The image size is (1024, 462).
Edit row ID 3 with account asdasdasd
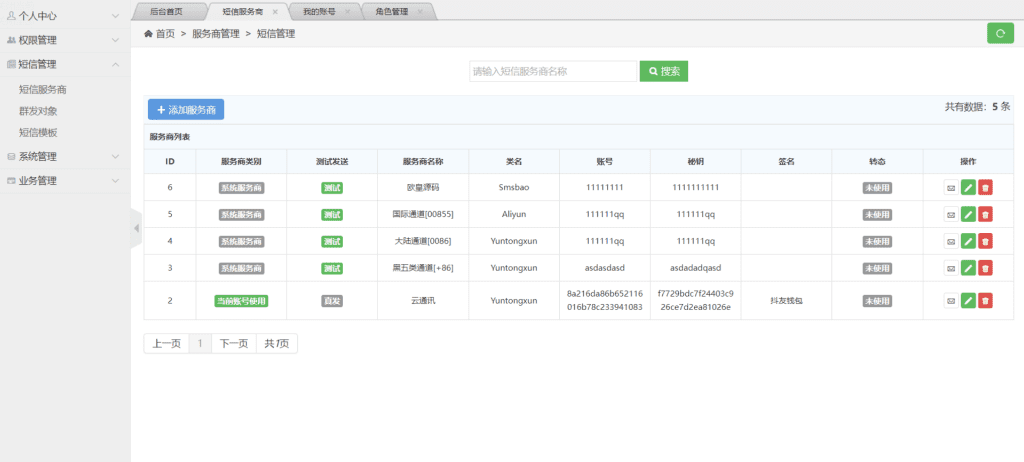[x=968, y=268]
